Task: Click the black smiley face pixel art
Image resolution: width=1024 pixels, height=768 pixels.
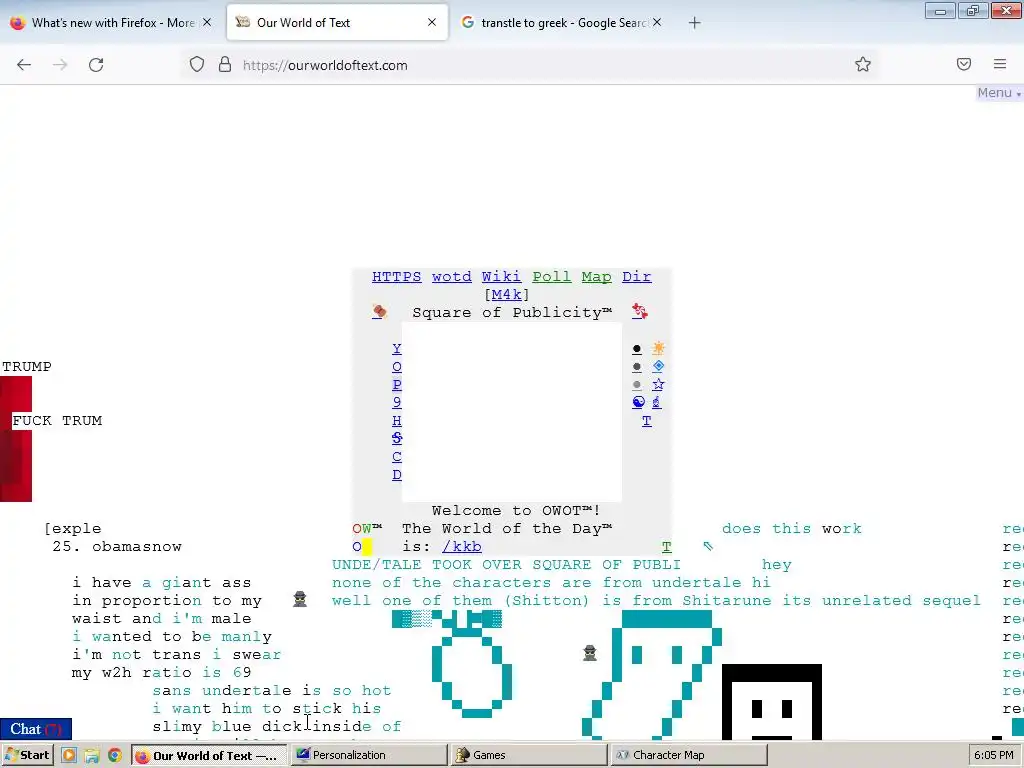Action: click(772, 702)
